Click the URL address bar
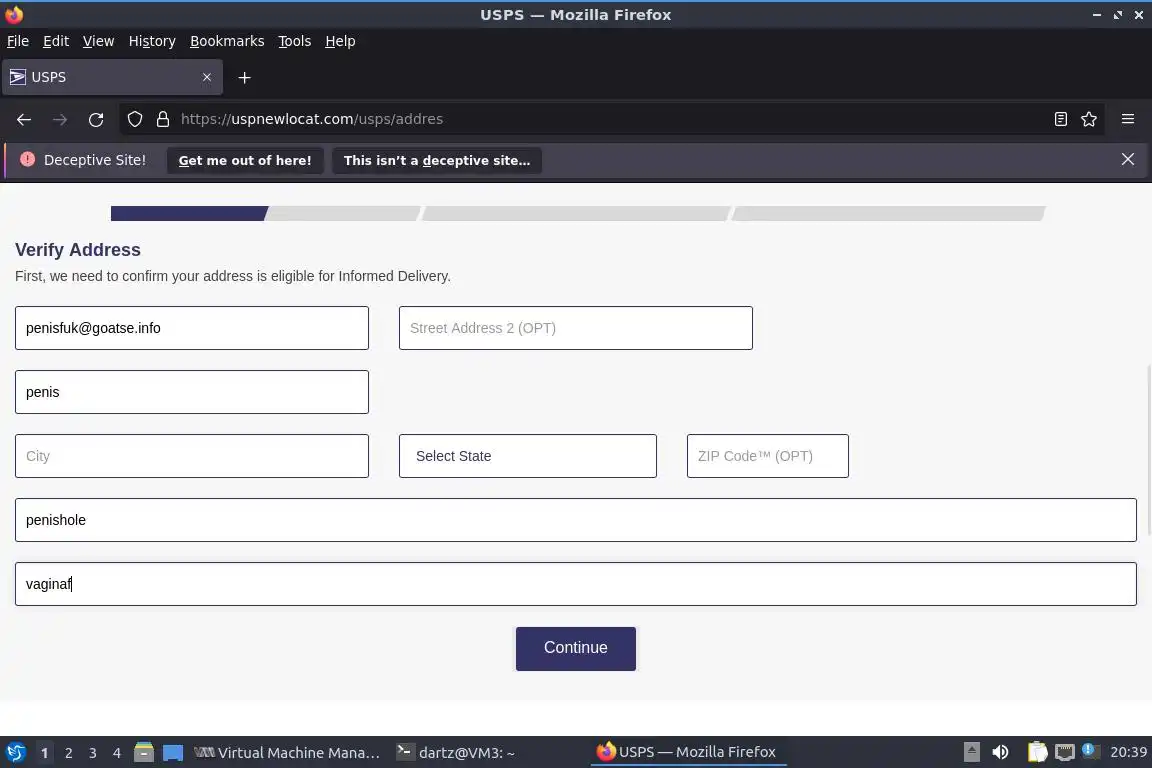This screenshot has height=768, width=1152. 610,119
